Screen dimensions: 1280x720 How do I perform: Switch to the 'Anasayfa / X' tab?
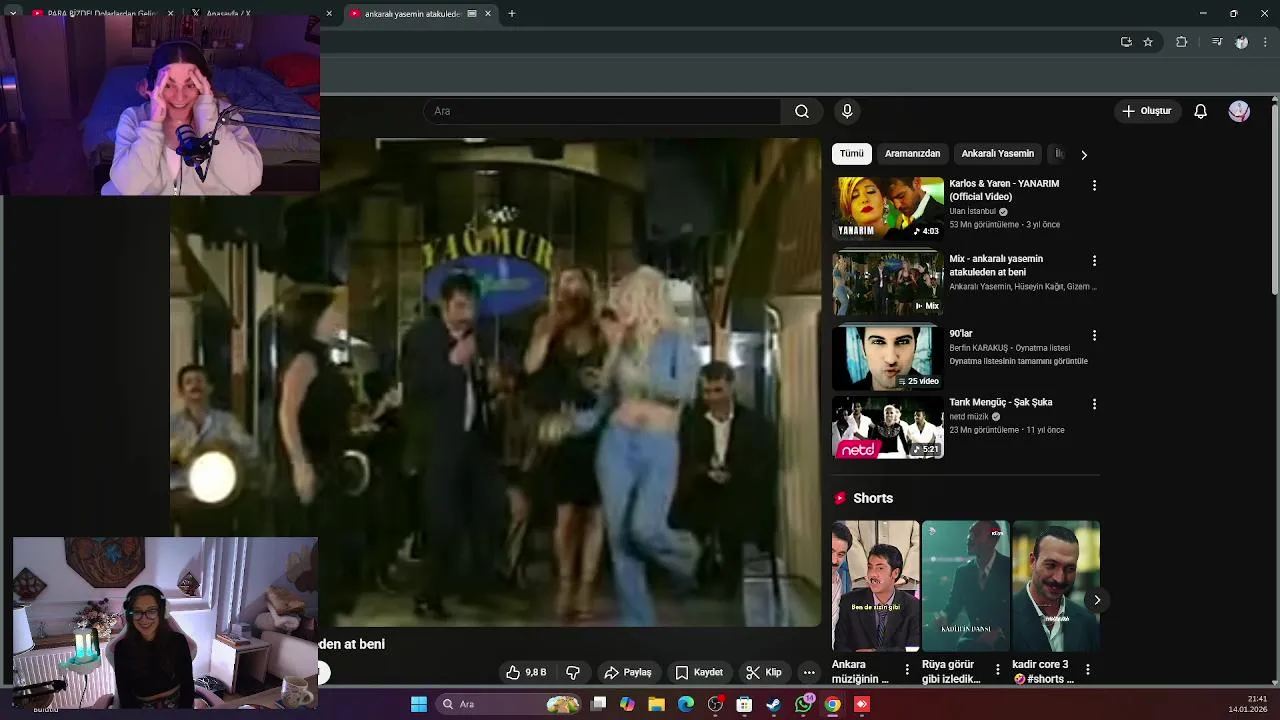pos(258,14)
